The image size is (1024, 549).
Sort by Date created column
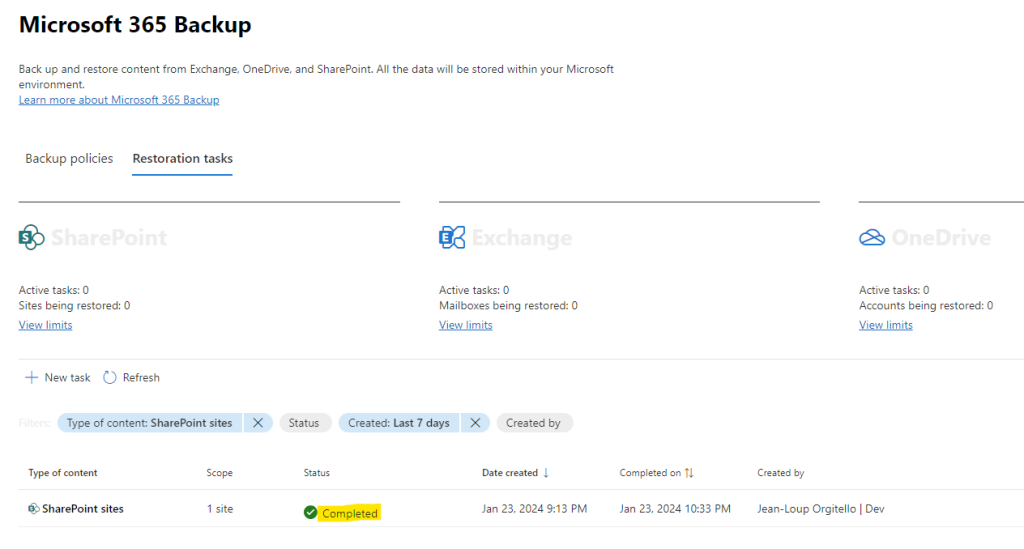click(510, 473)
